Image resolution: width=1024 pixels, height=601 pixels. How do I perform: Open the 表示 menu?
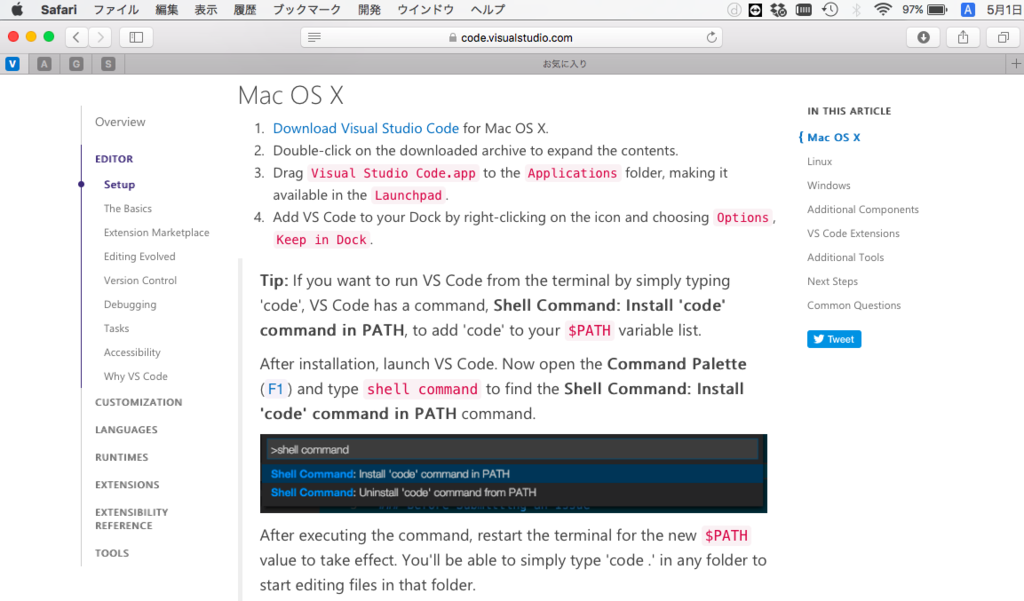point(206,9)
